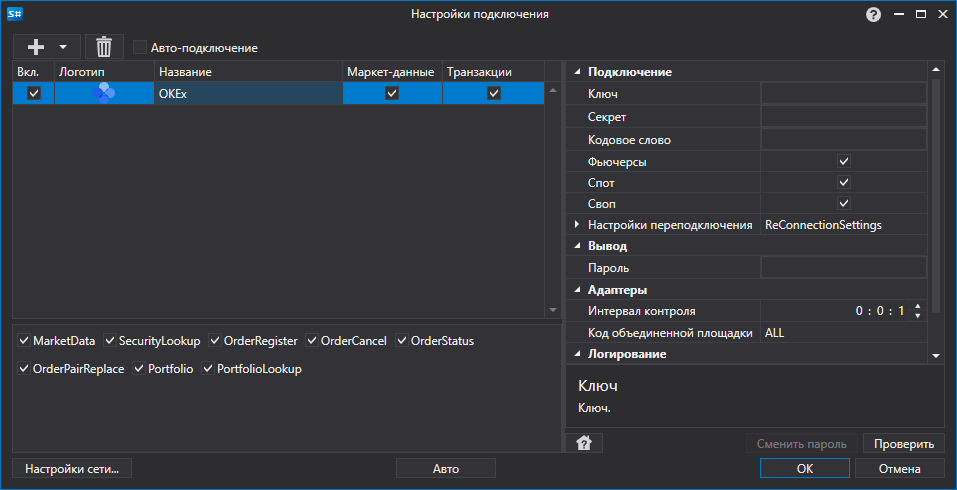Sort by the Маркет-данные column header
Image resolution: width=957 pixels, height=490 pixels.
point(392,72)
